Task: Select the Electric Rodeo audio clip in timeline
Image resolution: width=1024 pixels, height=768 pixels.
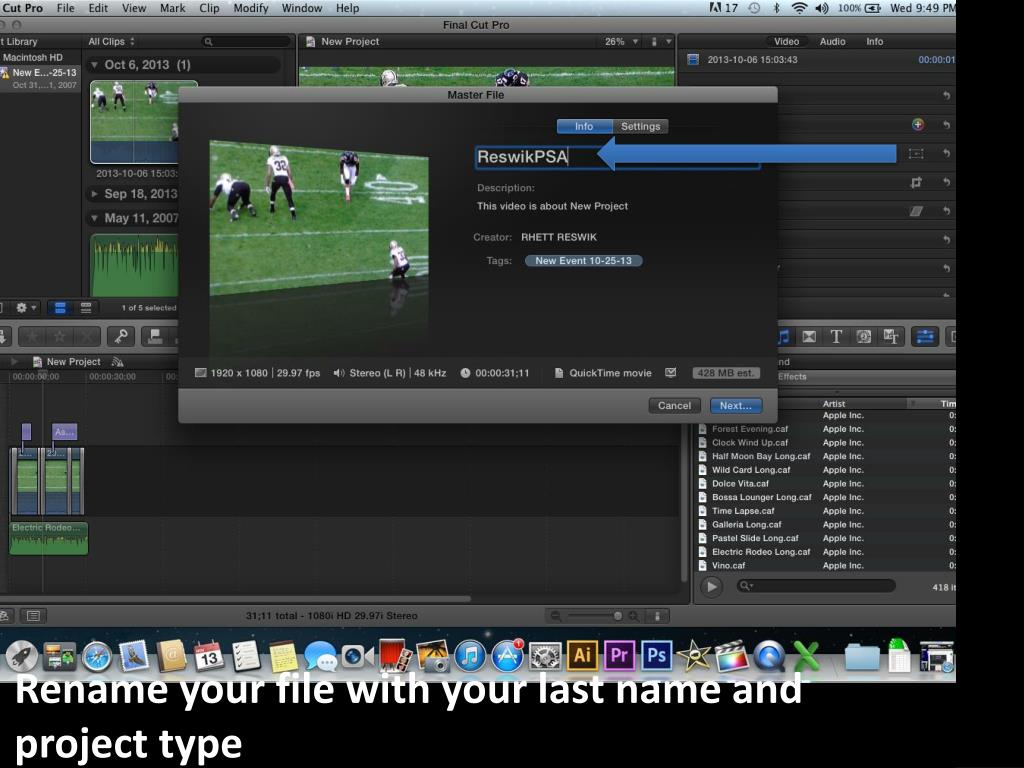Action: [48, 538]
